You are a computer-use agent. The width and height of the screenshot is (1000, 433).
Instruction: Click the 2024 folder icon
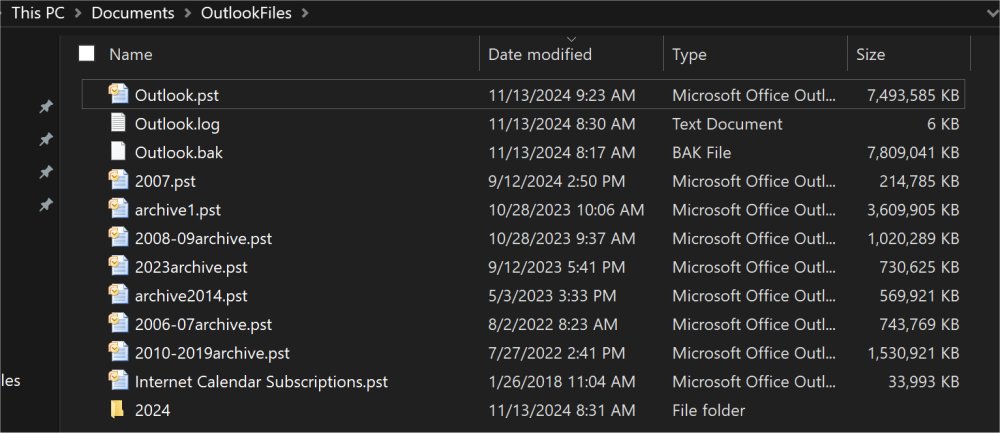117,409
